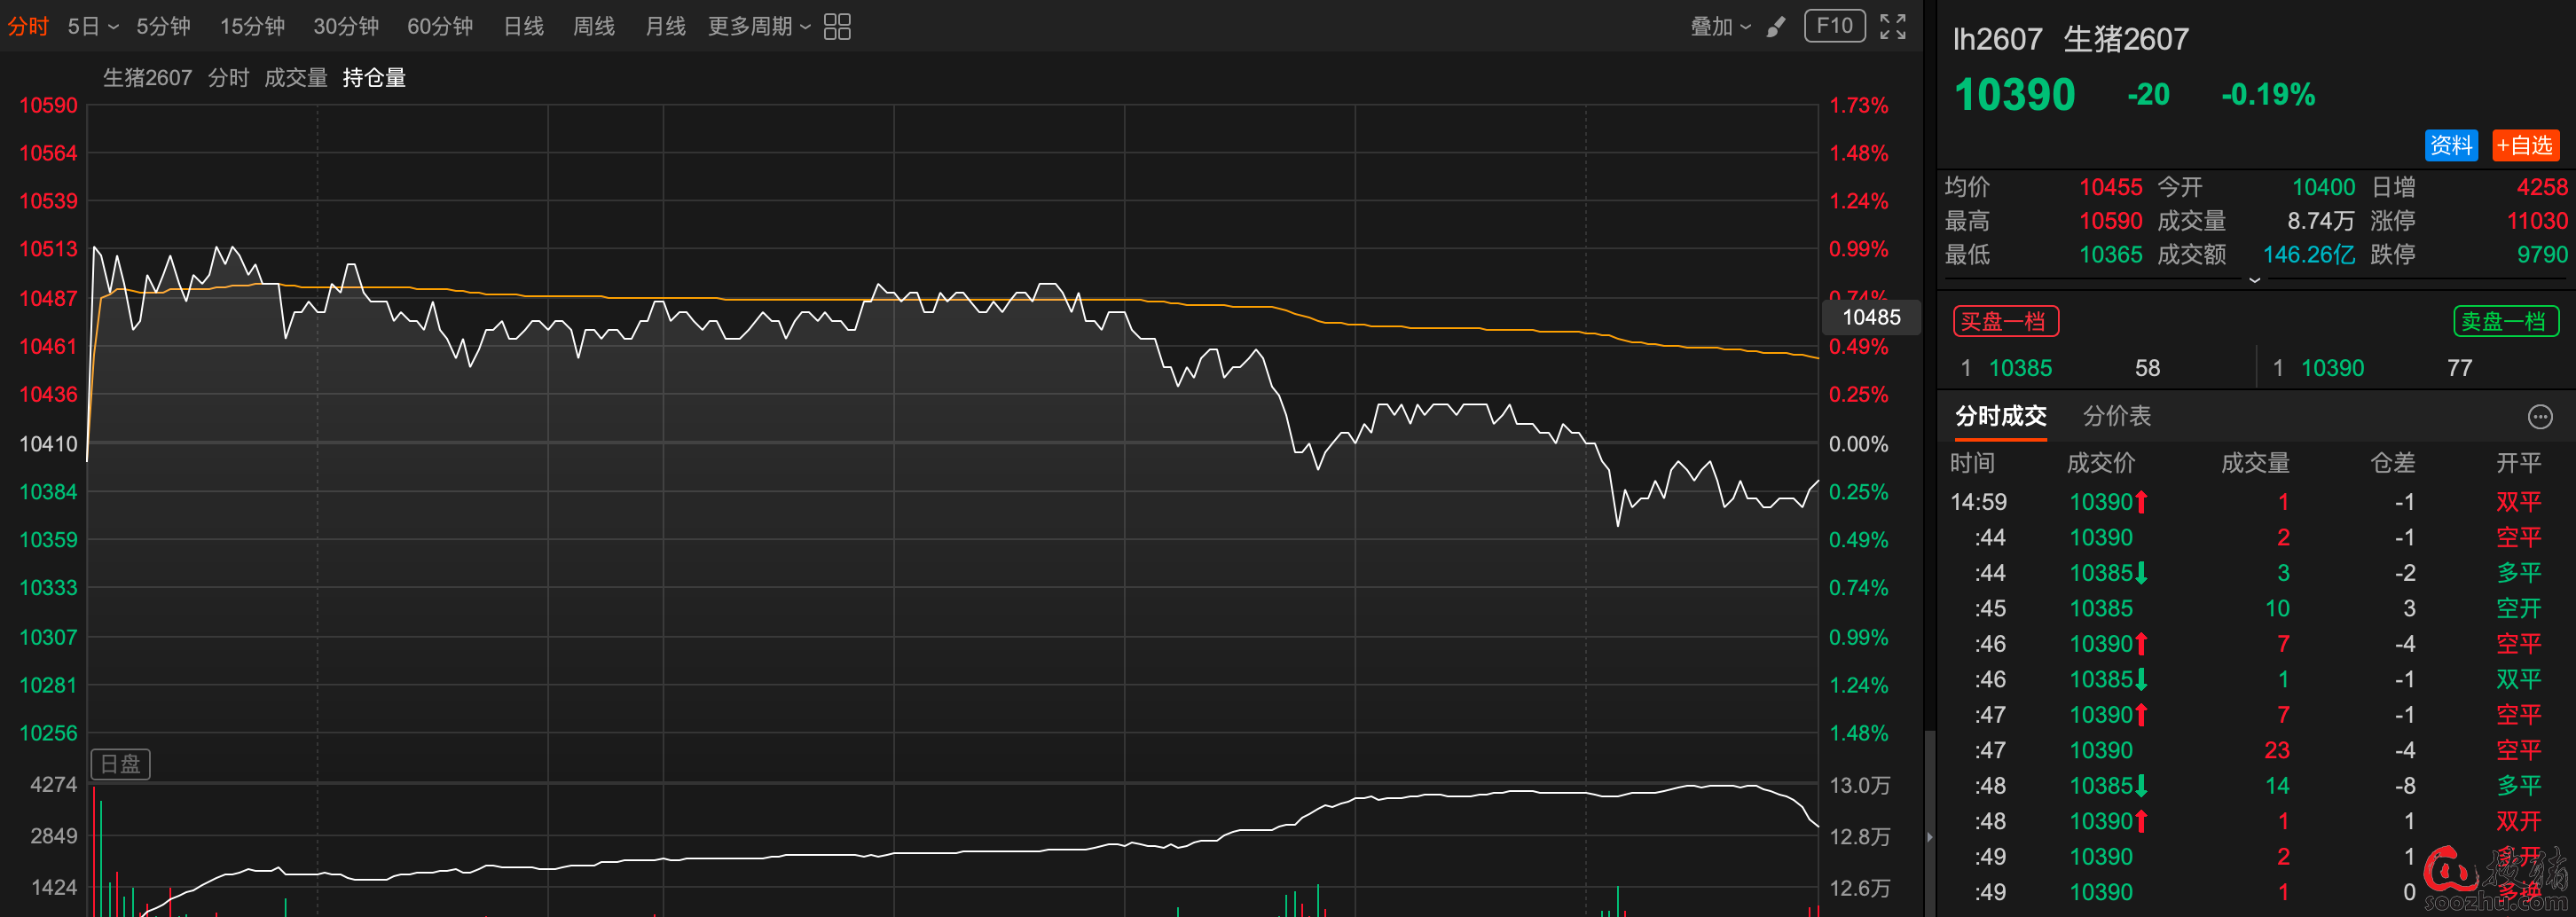Open the F10 info icon button

click(x=1834, y=26)
